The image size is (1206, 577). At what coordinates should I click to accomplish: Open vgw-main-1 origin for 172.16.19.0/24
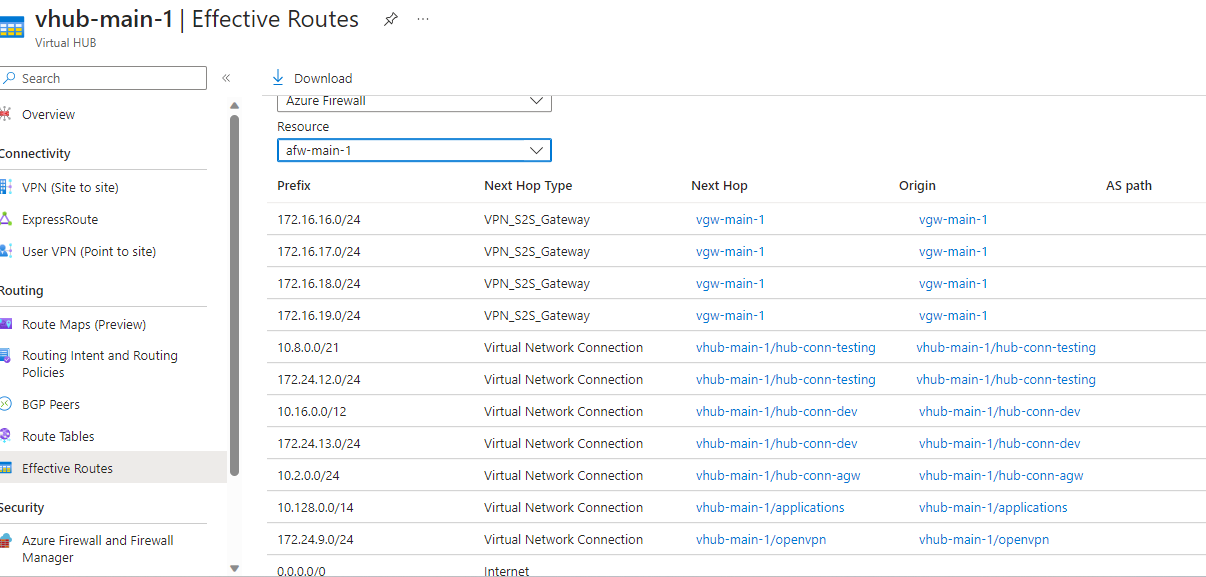[x=953, y=315]
